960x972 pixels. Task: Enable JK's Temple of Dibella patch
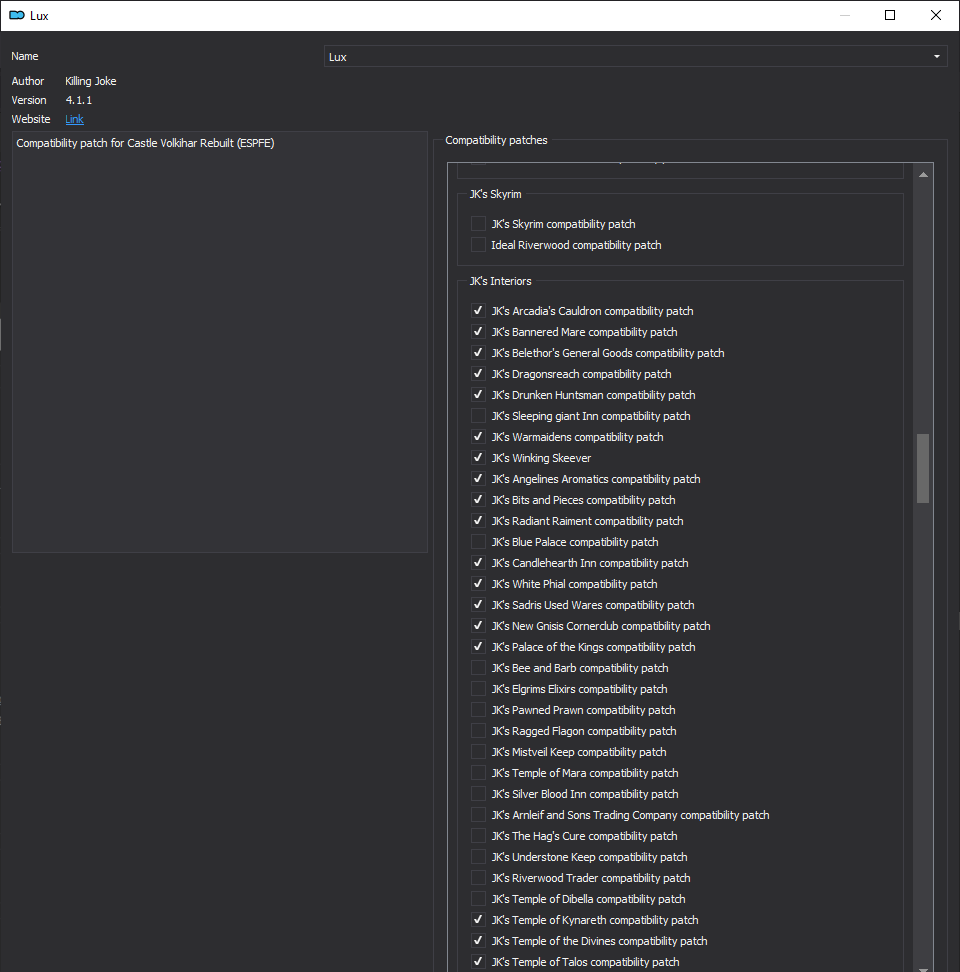click(x=478, y=900)
